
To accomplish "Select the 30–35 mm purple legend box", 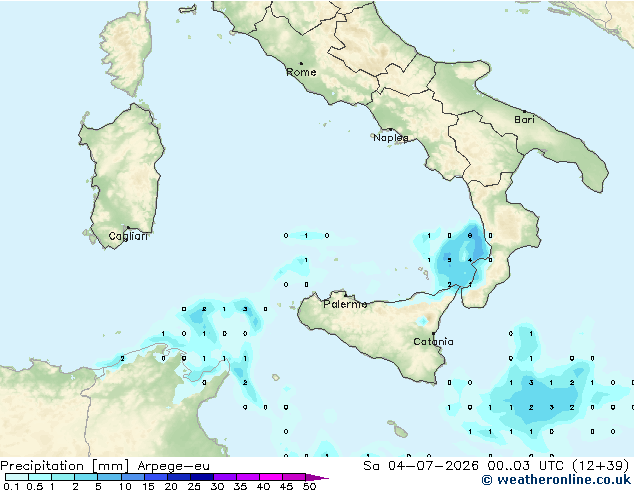I will click(225, 477).
